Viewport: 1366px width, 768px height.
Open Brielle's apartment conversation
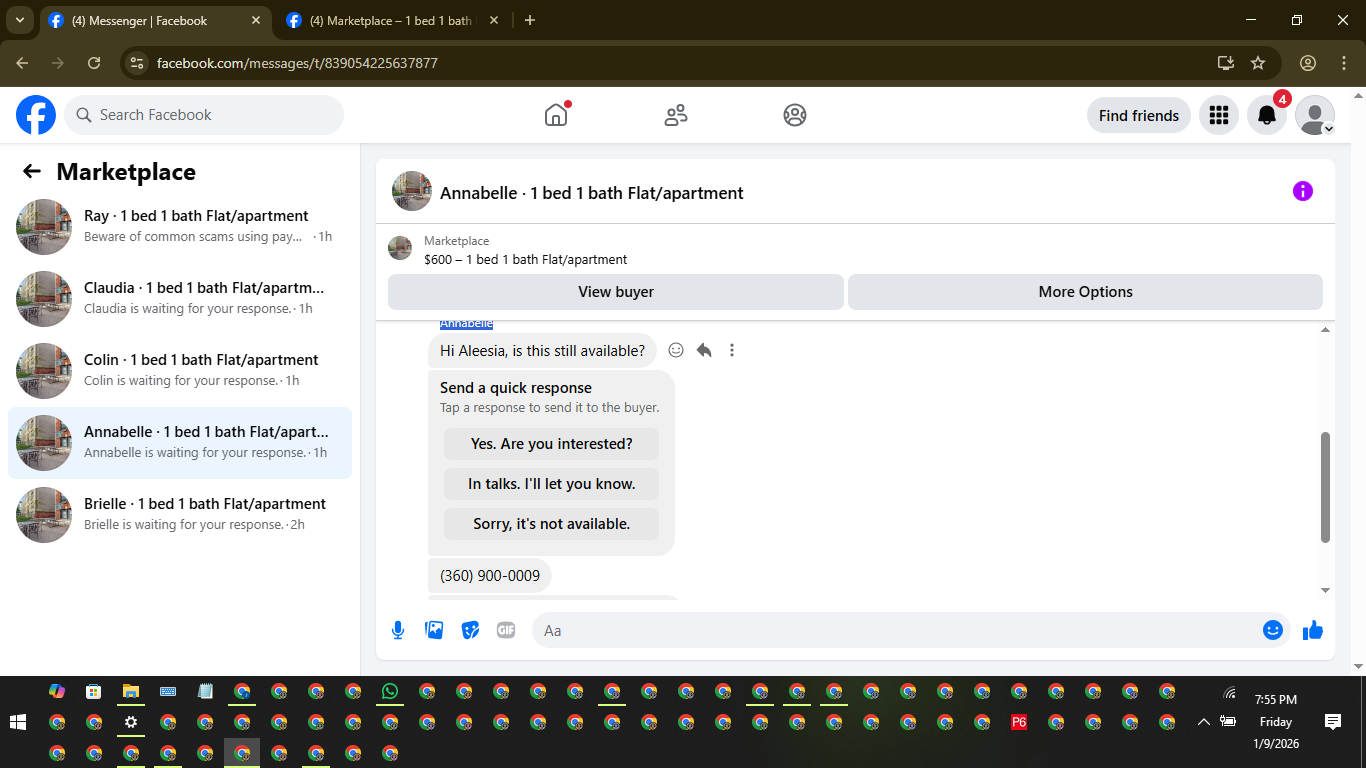180,515
